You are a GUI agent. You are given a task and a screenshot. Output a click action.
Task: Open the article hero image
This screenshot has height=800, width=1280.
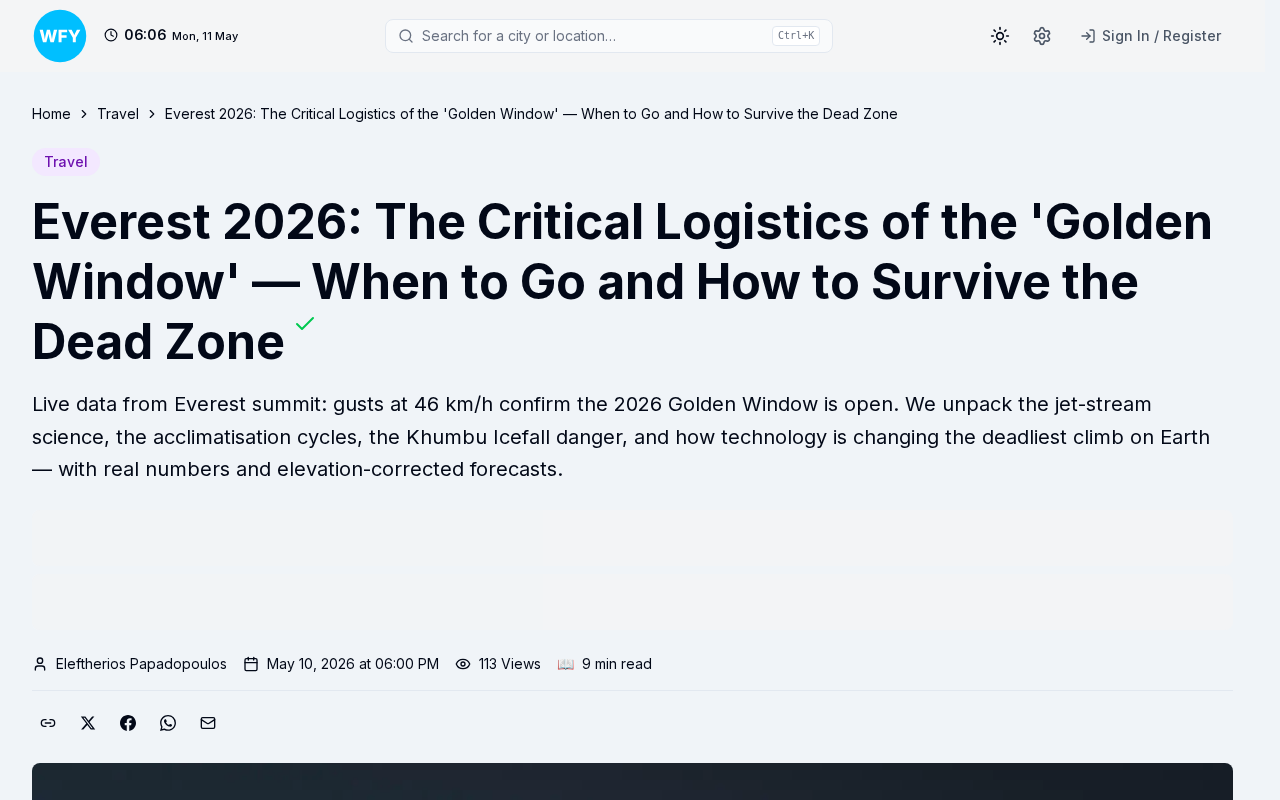tap(632, 781)
